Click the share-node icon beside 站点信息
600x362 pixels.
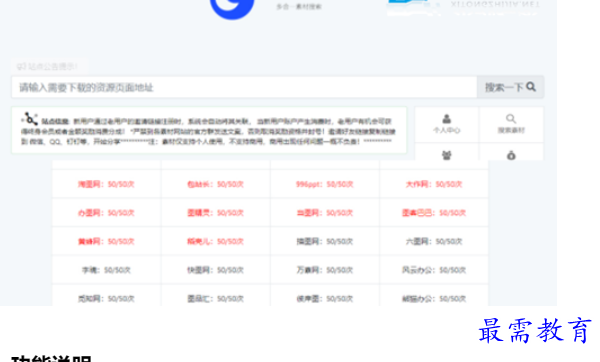pyautogui.click(x=30, y=119)
